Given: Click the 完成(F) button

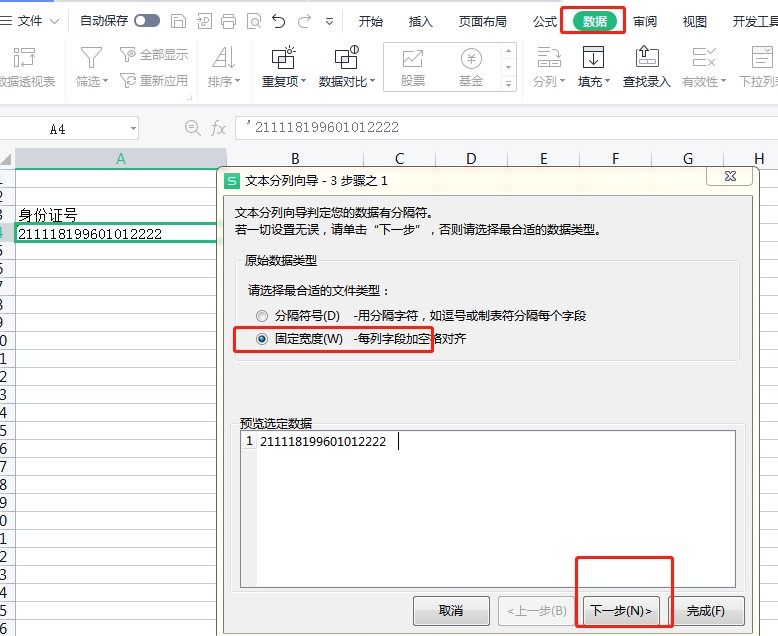Looking at the screenshot, I should pyautogui.click(x=706, y=611).
